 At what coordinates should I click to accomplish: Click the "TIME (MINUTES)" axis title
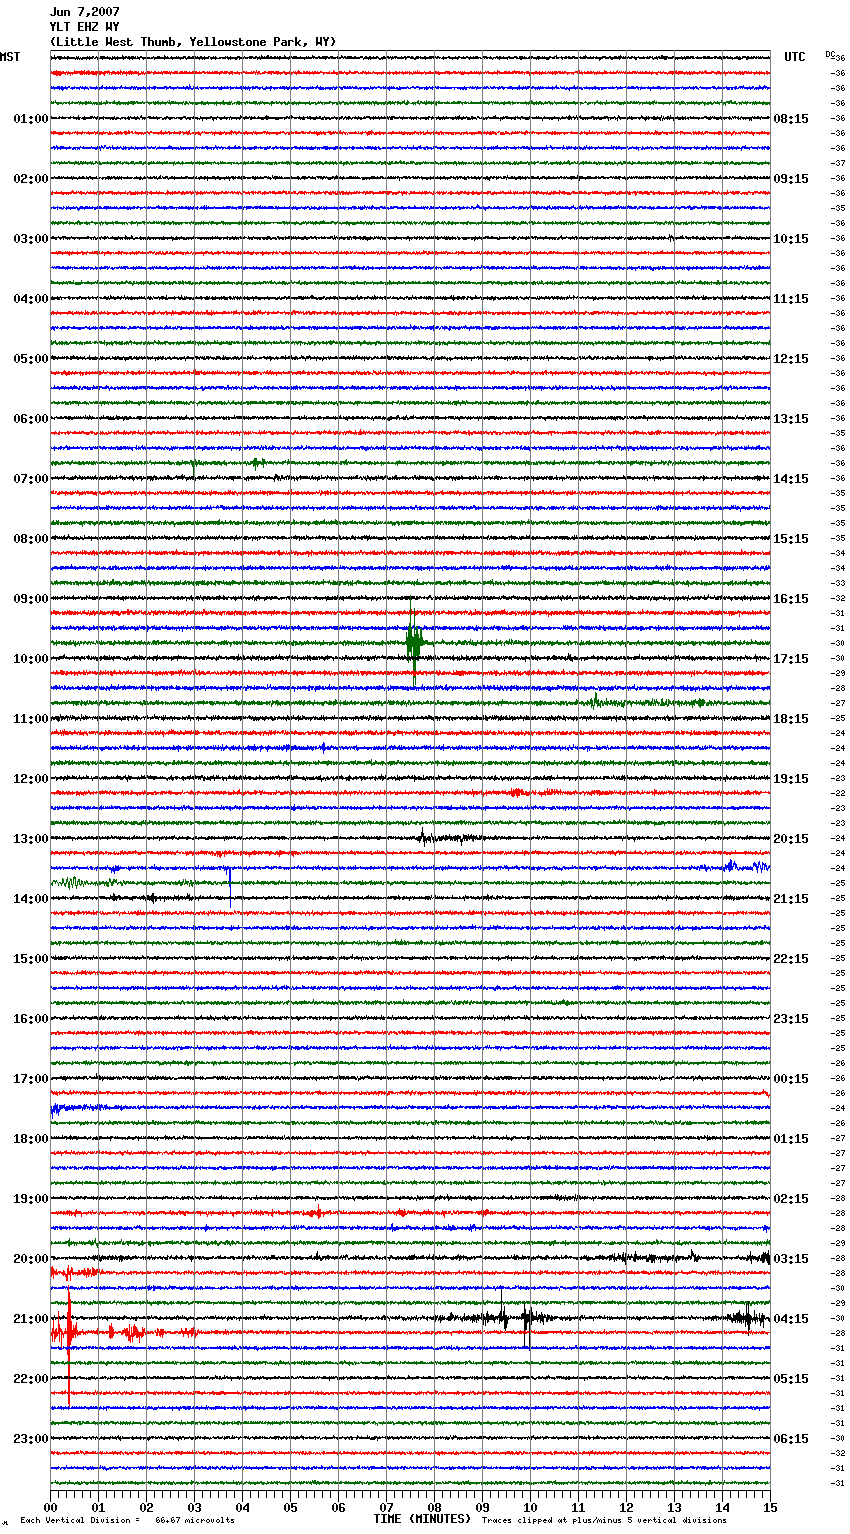(422, 1519)
